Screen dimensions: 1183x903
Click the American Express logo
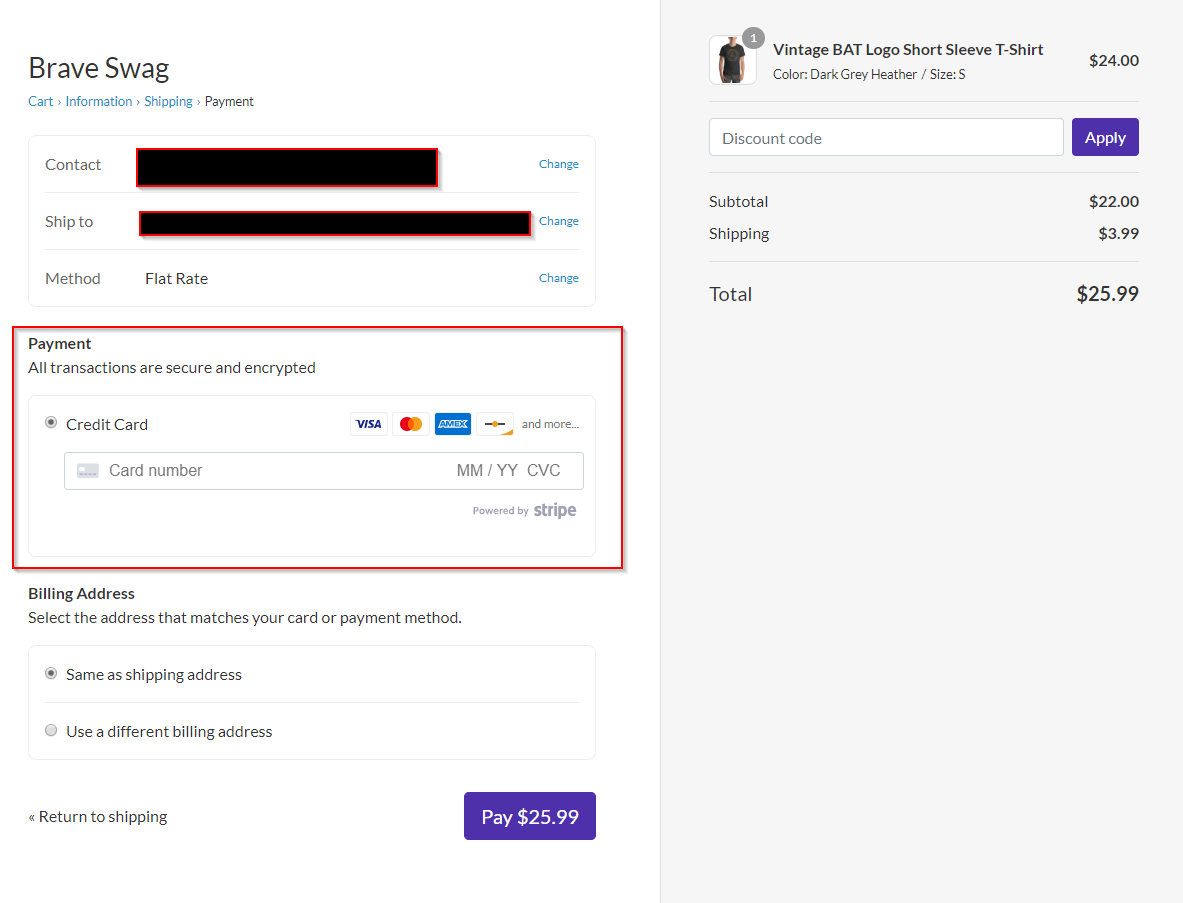coord(453,424)
